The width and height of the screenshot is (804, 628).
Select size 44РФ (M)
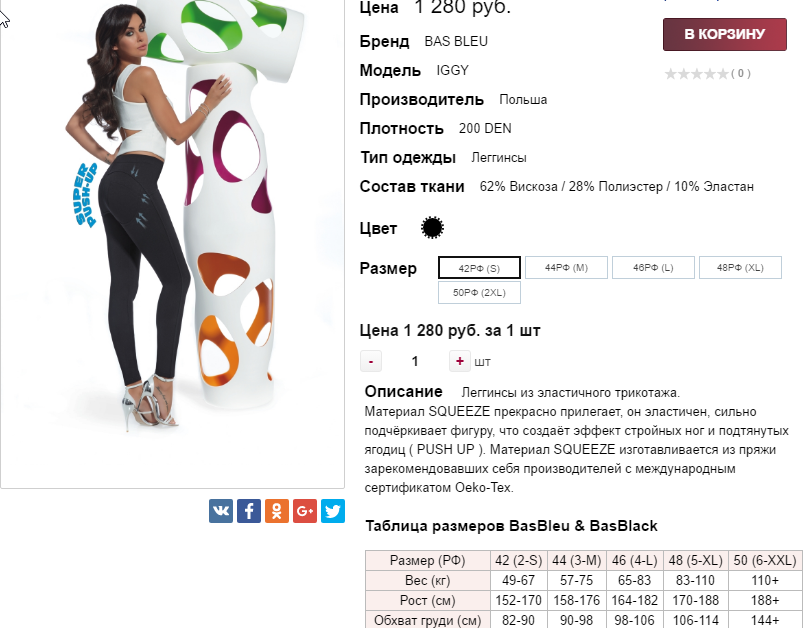coord(566,268)
